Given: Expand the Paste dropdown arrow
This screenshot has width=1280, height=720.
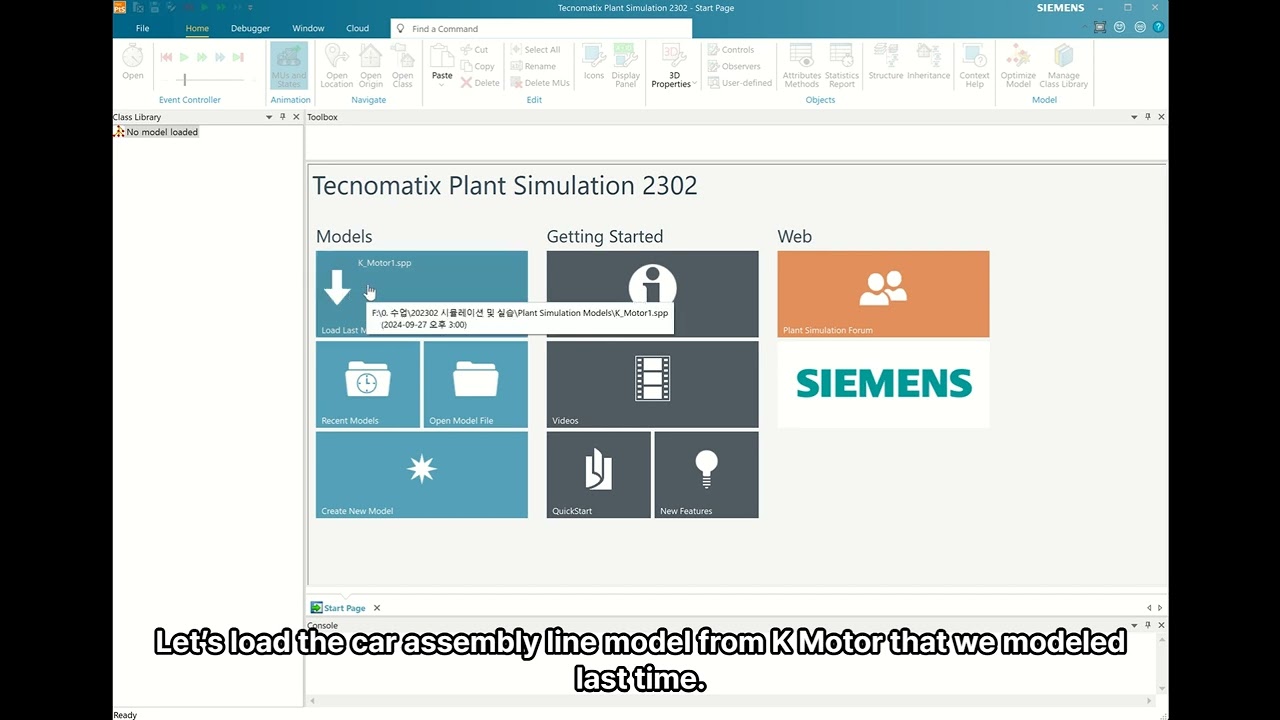Looking at the screenshot, I should (x=442, y=85).
